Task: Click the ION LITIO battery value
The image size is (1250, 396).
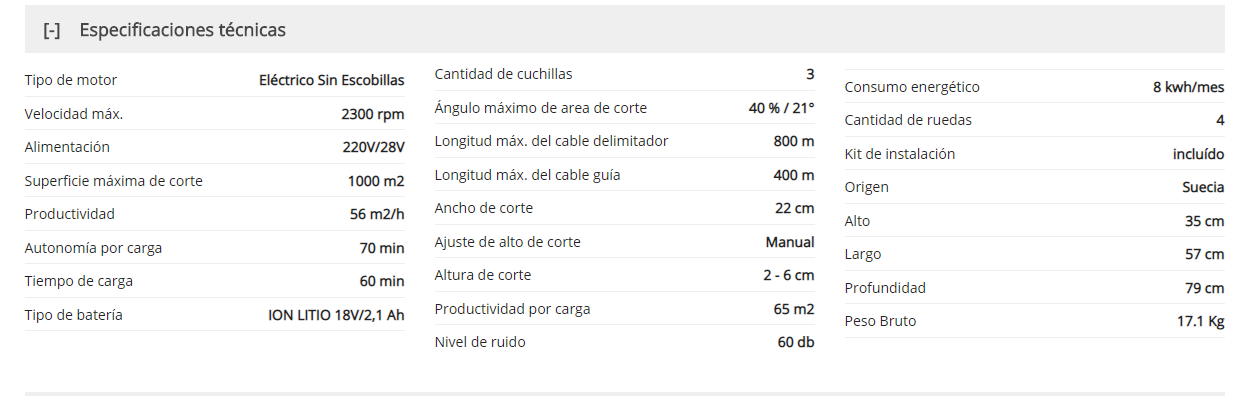Action: [x=337, y=315]
